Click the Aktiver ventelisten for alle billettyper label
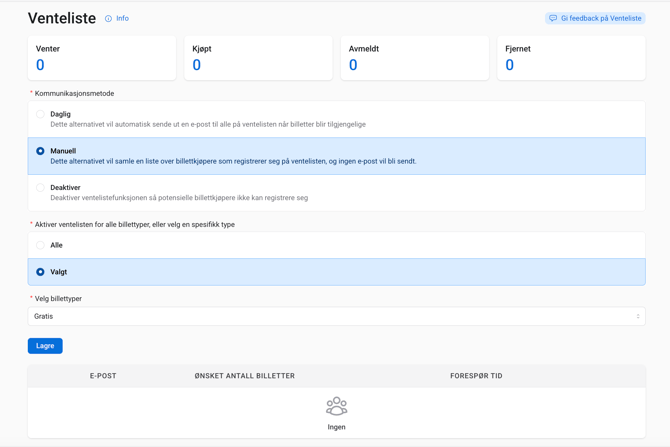 (135, 224)
